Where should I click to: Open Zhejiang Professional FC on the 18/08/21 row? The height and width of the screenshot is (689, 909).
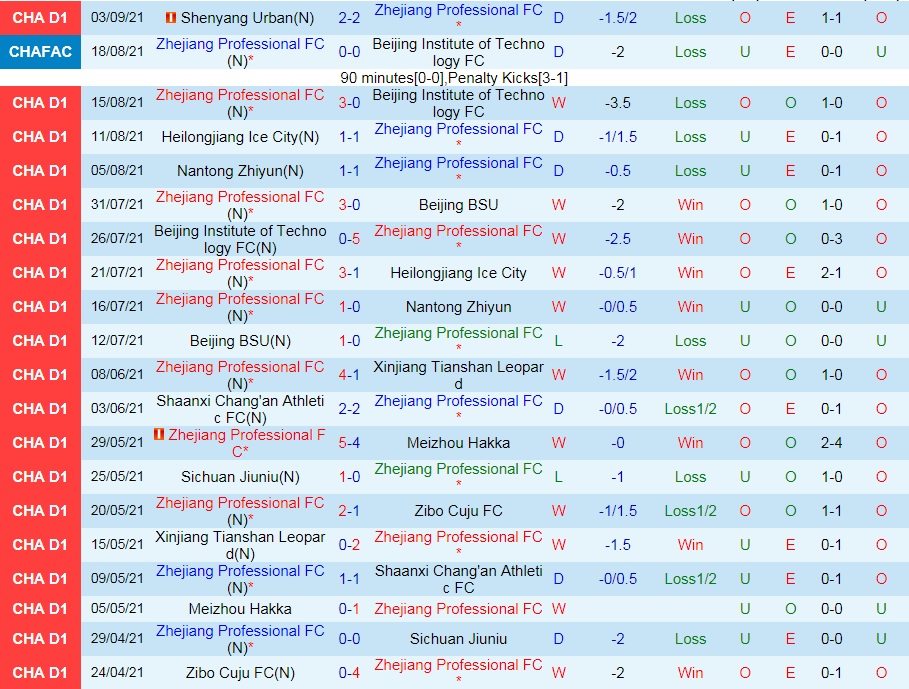pos(240,52)
